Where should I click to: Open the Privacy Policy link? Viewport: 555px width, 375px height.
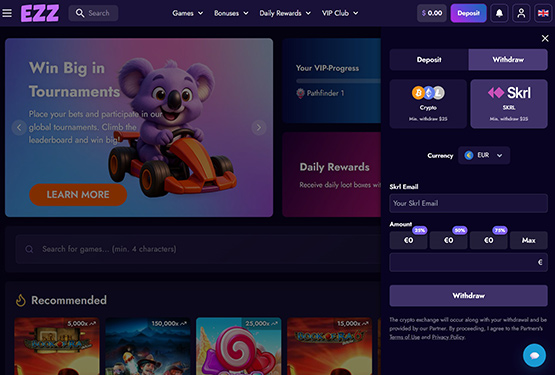tap(448, 337)
